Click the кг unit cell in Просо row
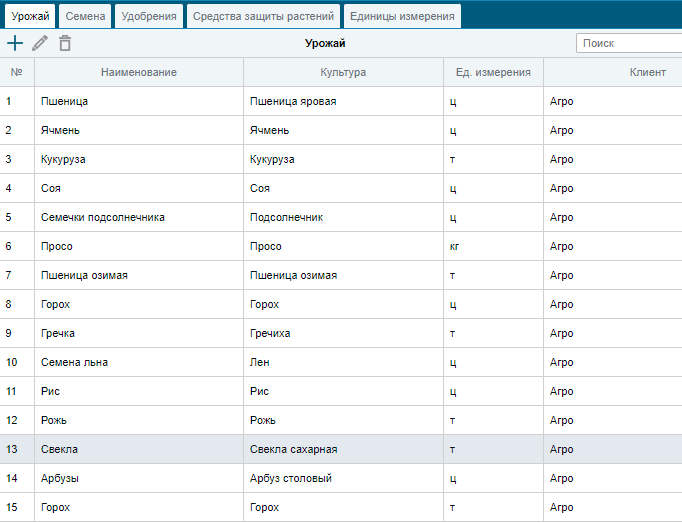Viewport: 682px width, 523px height. (493, 246)
